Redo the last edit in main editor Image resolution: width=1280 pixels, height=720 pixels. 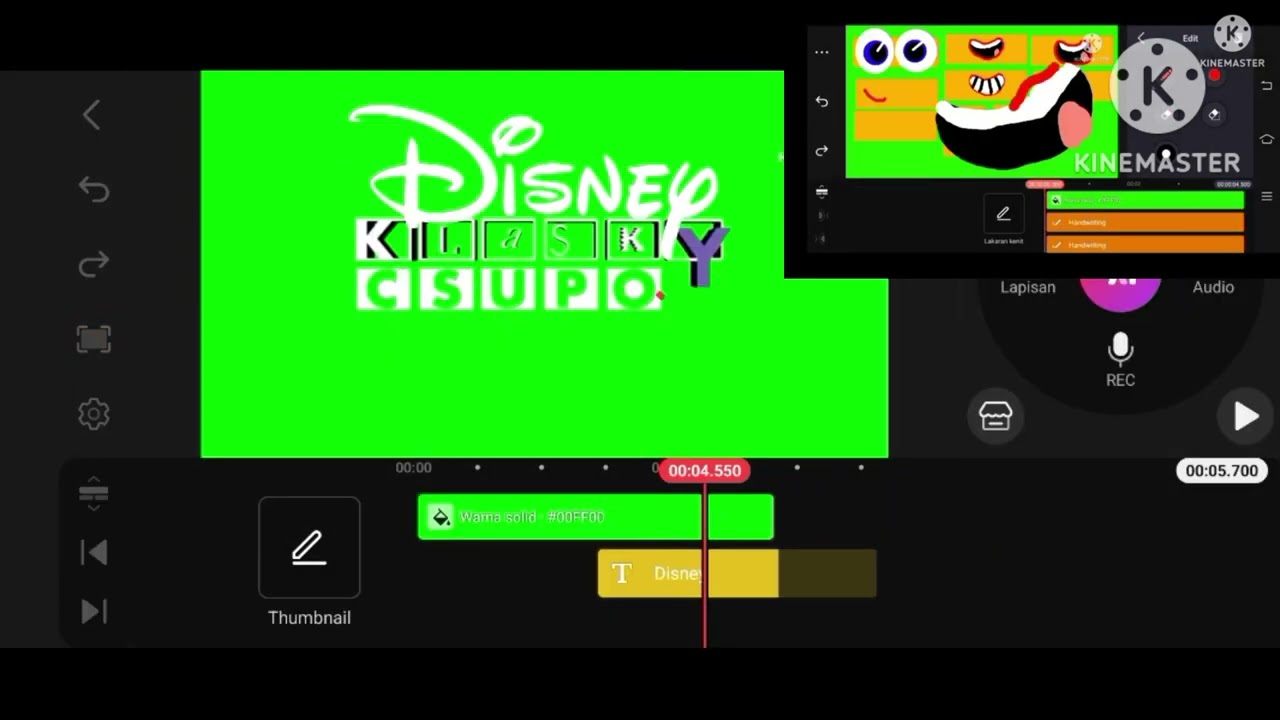(94, 264)
